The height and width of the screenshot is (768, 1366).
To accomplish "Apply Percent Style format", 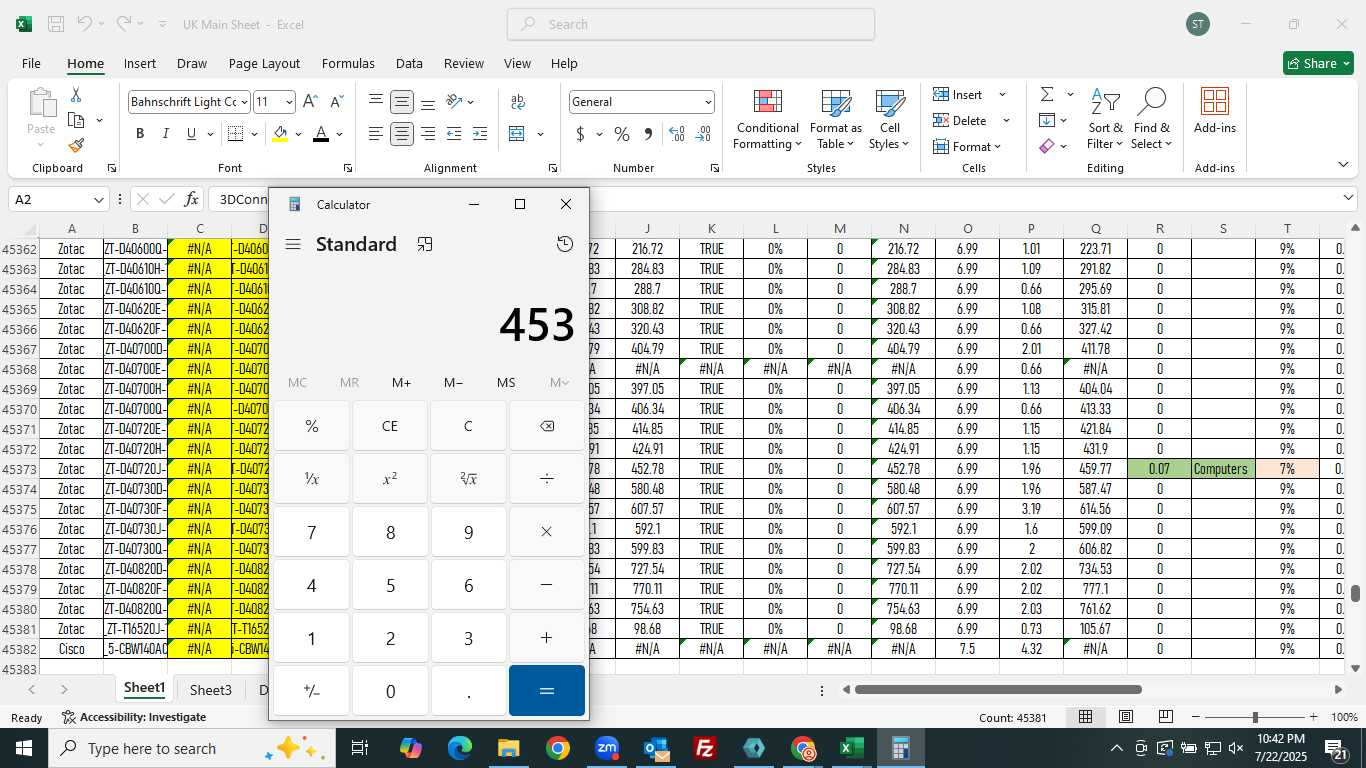I will pyautogui.click(x=622, y=134).
